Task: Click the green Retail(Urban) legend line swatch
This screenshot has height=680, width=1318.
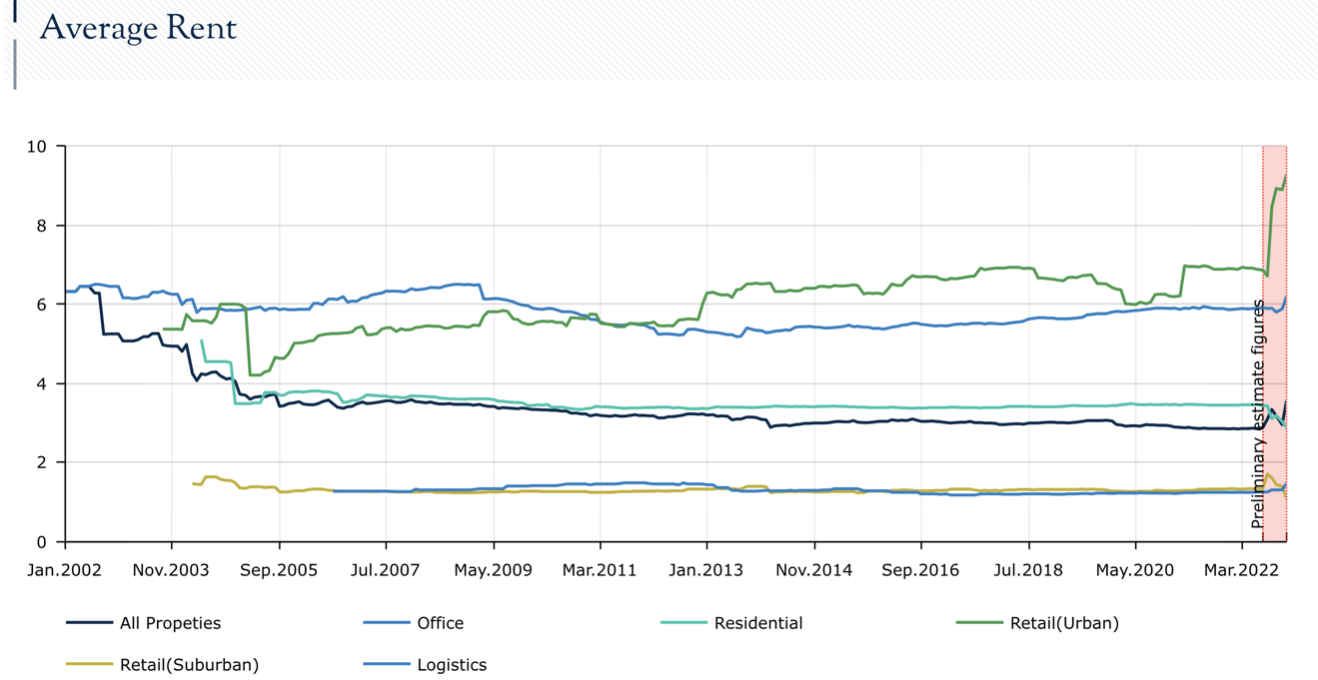Action: click(x=978, y=623)
